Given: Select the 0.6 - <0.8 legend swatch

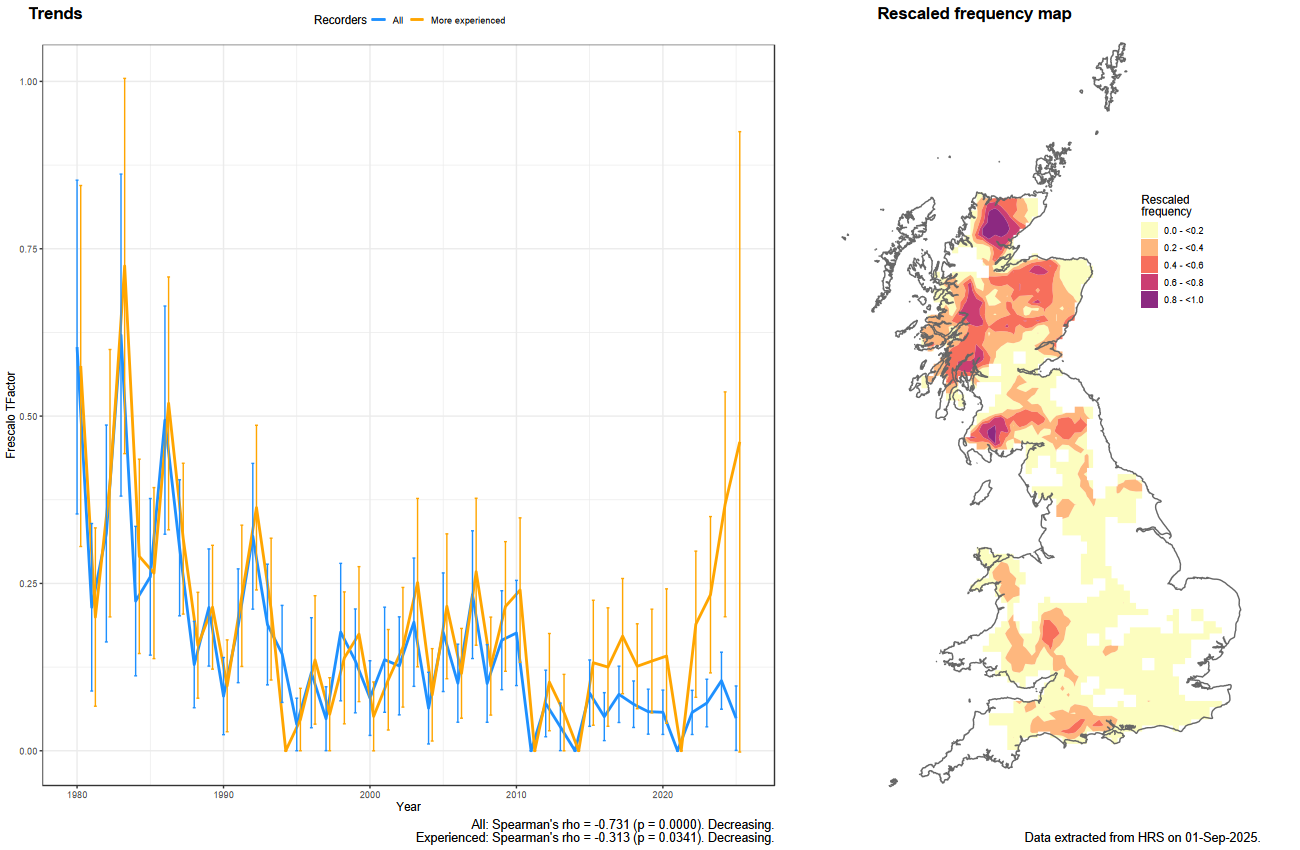Looking at the screenshot, I should (x=1150, y=282).
